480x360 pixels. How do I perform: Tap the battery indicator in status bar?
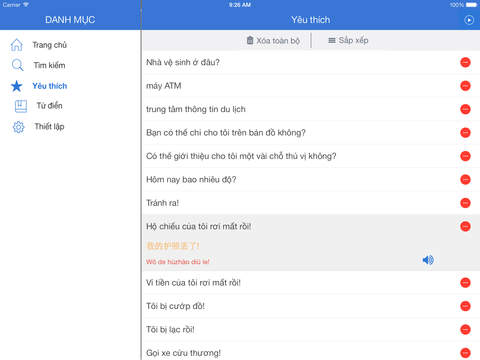(471, 5)
